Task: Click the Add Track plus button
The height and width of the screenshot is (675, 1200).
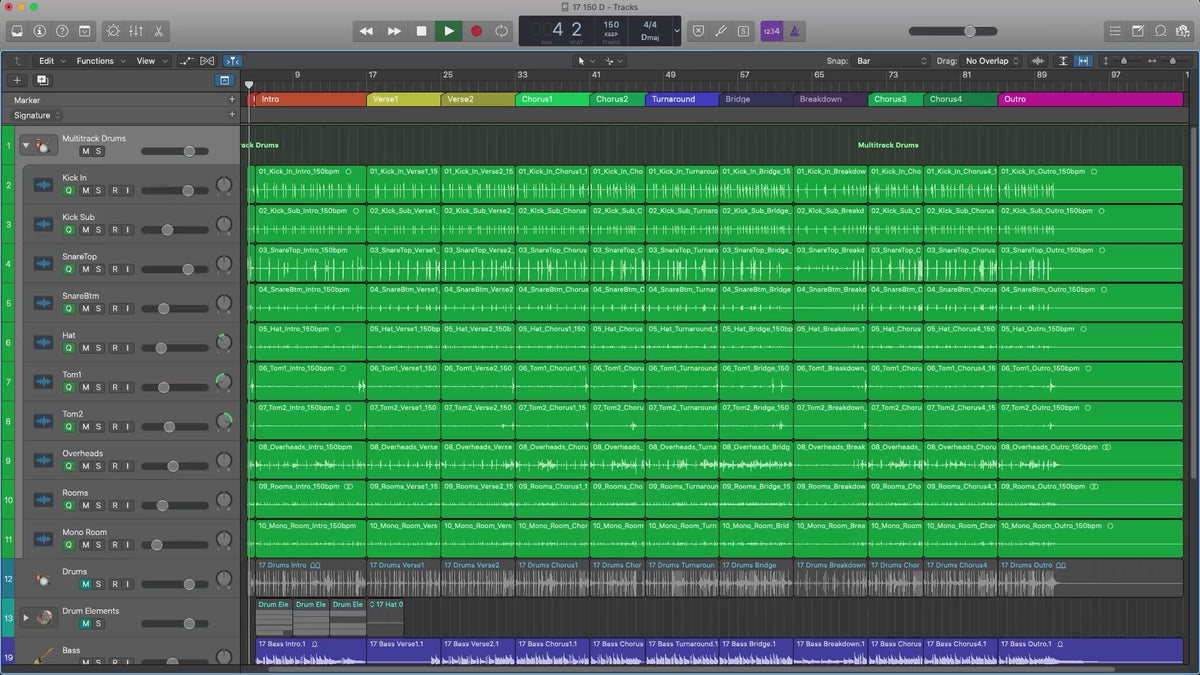Action: coord(17,80)
